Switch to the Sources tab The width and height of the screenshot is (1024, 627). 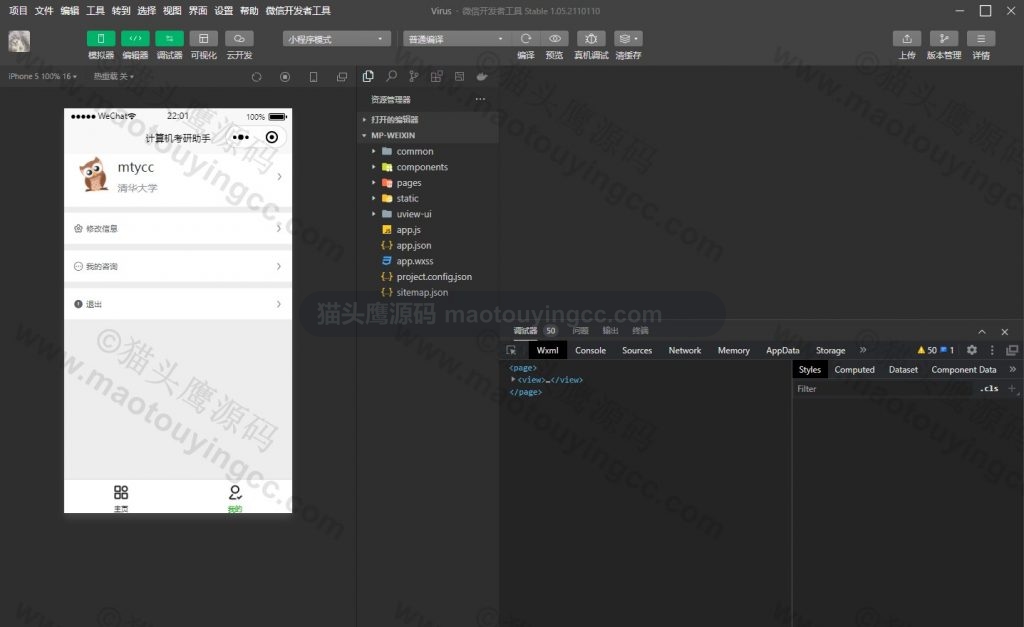(x=637, y=350)
